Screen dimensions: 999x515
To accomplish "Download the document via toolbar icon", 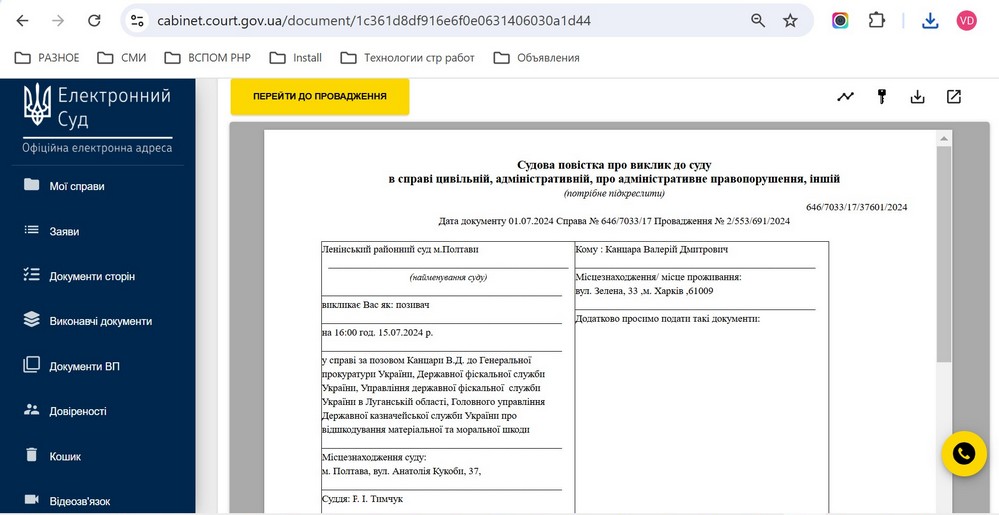I will tap(917, 97).
